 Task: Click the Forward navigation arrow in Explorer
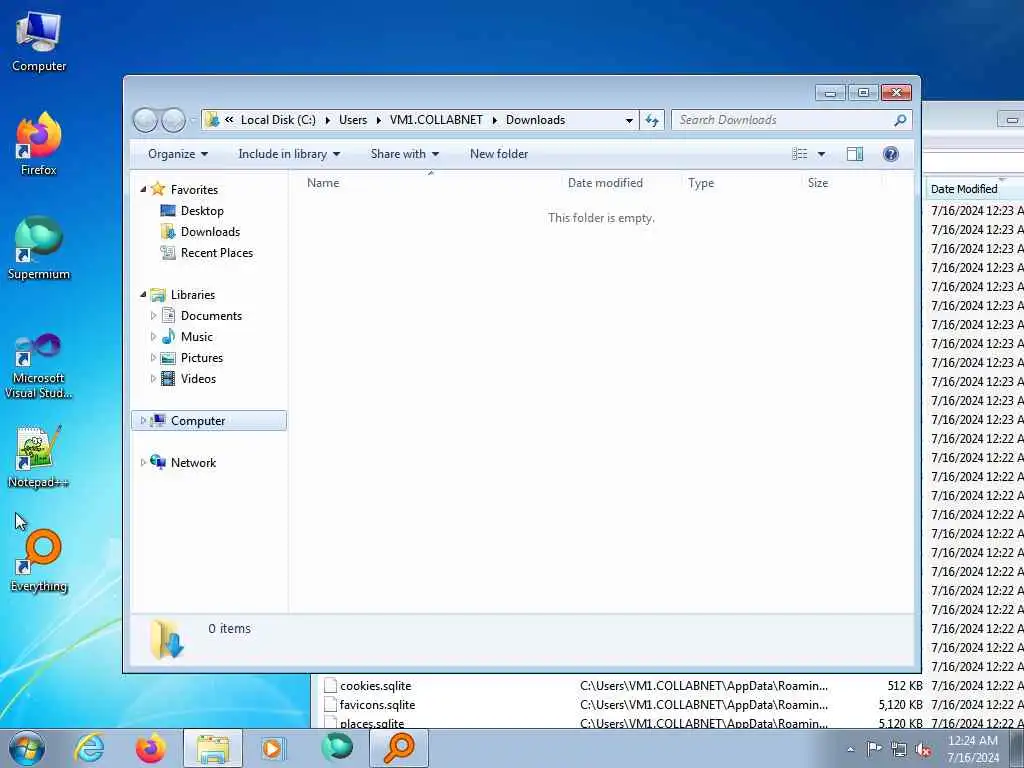coord(173,120)
